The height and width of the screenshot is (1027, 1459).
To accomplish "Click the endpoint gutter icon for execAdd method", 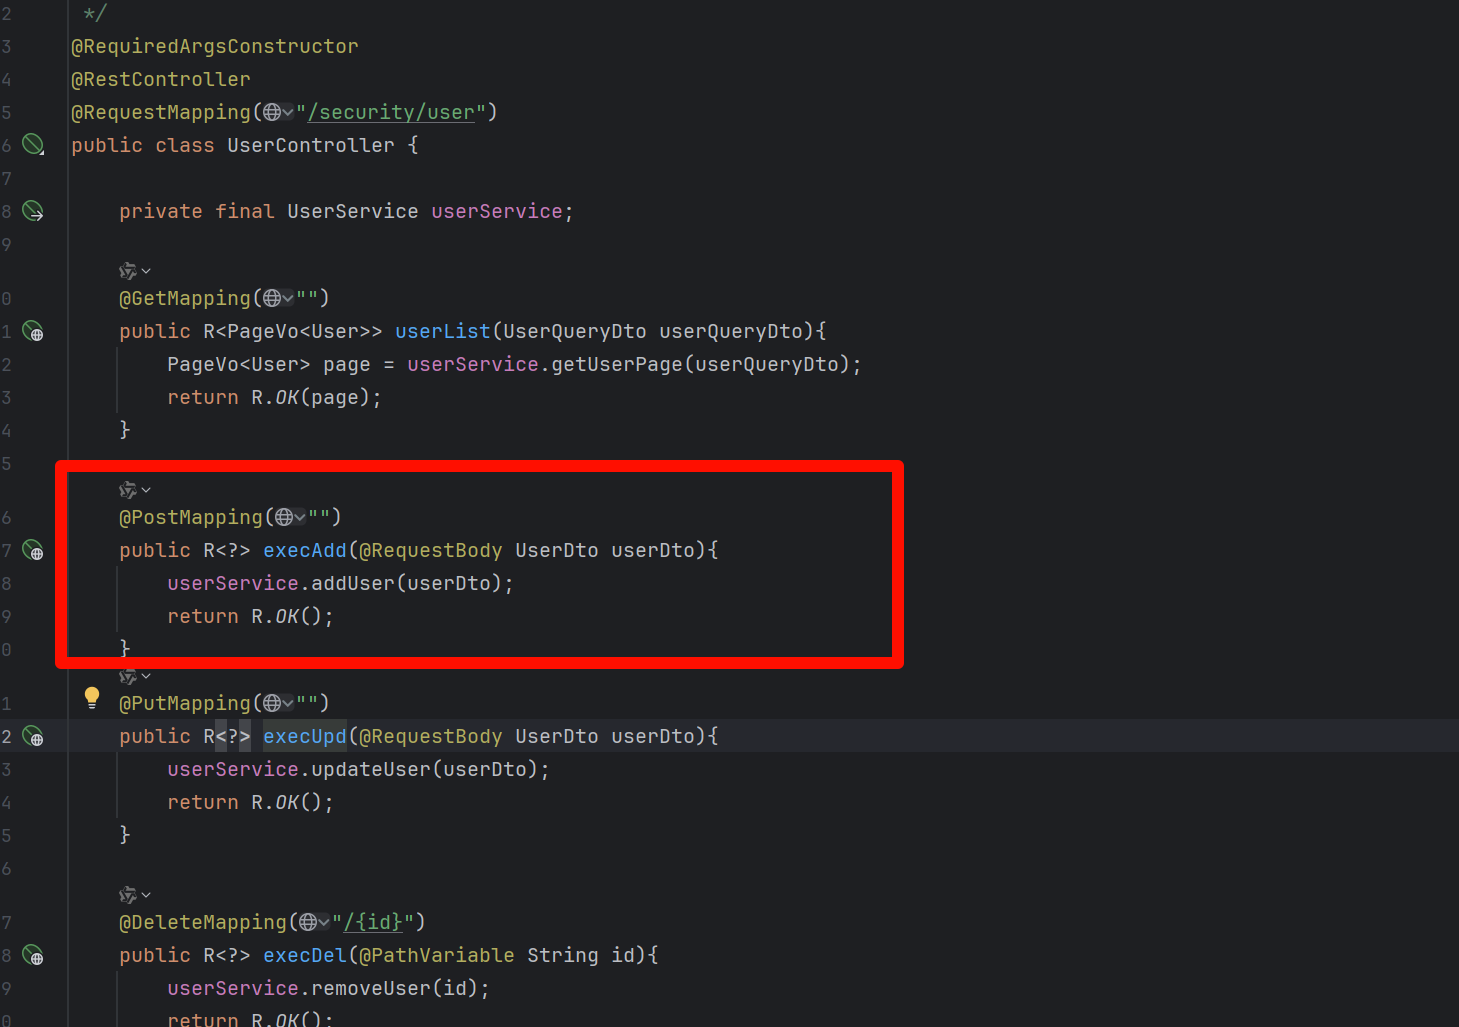I will 33,550.
